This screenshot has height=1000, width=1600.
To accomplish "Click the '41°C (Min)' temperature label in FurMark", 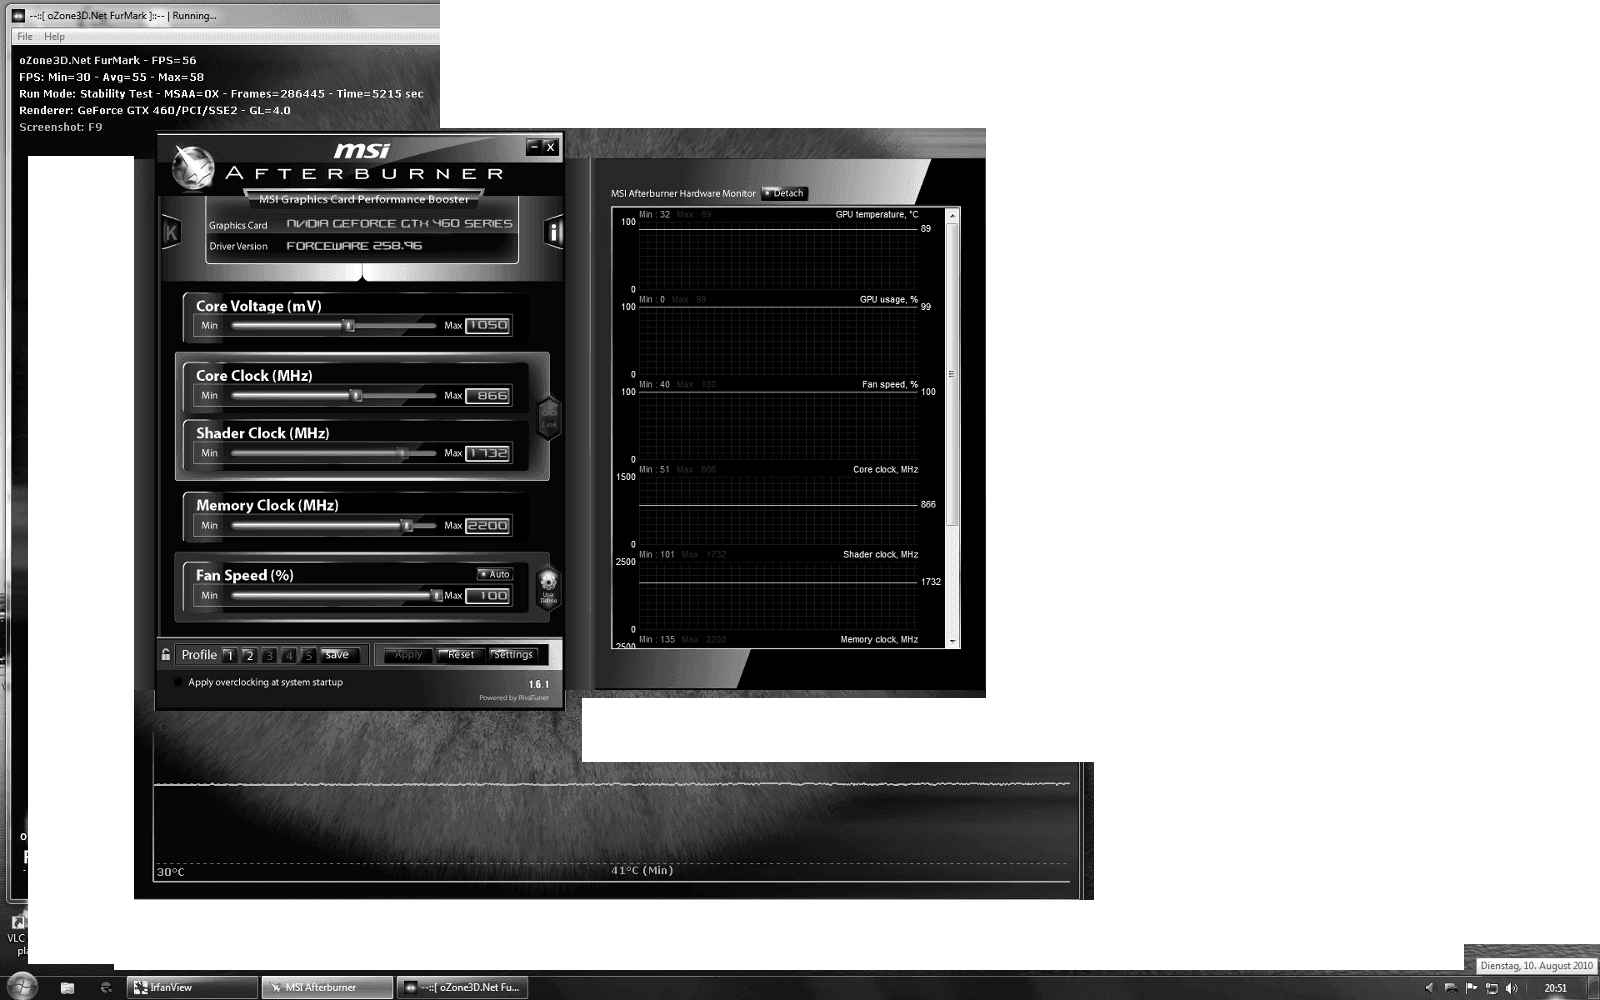I will point(642,870).
